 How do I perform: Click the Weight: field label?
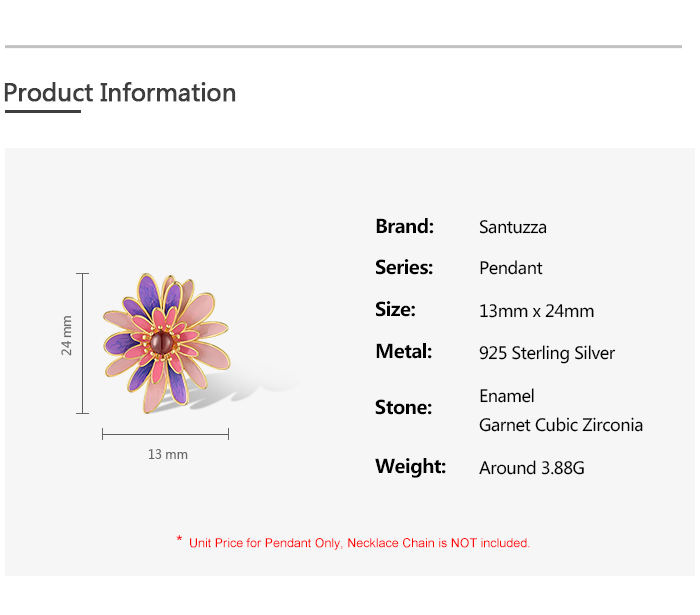point(410,466)
